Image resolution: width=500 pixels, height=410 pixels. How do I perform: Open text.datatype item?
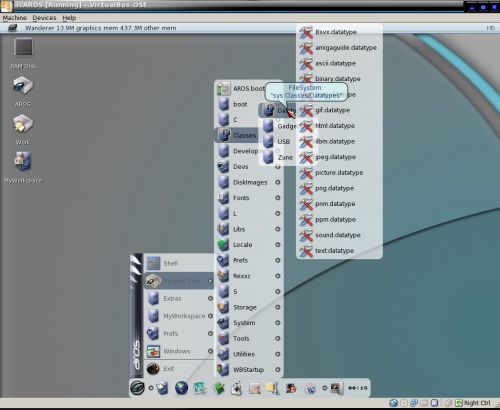click(339, 251)
